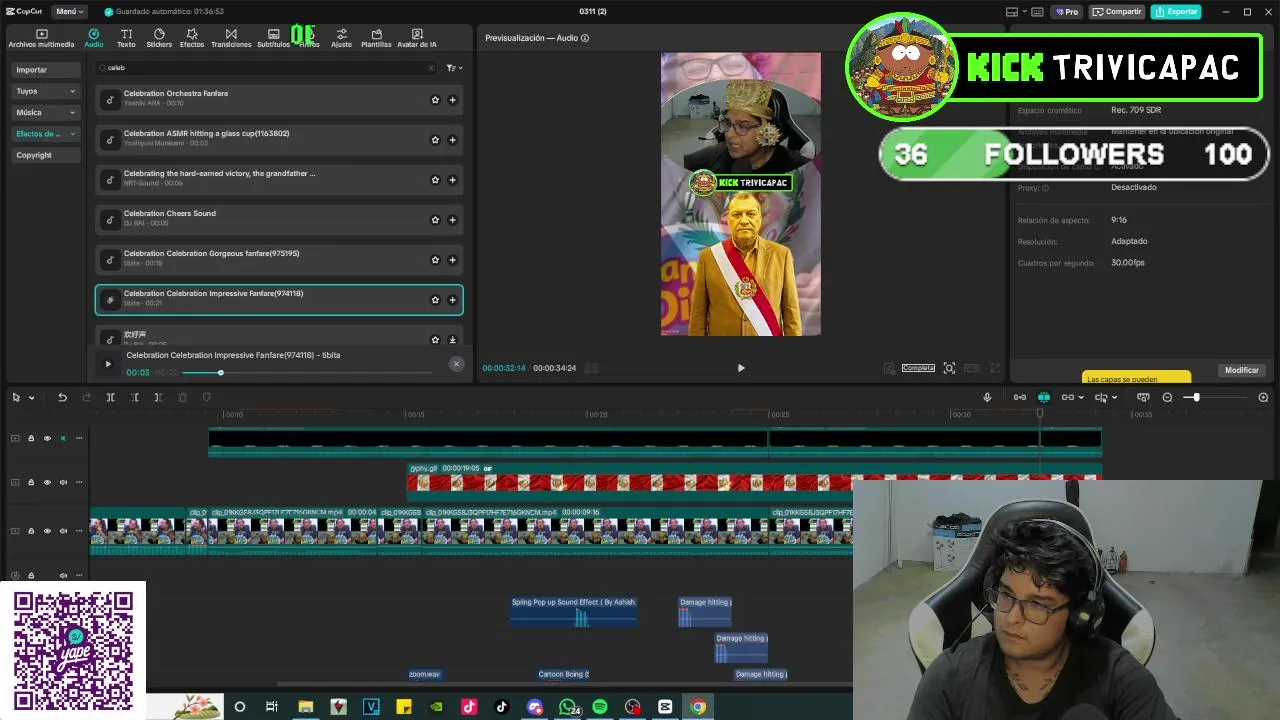Play the preview video
1280x720 pixels.
point(741,368)
